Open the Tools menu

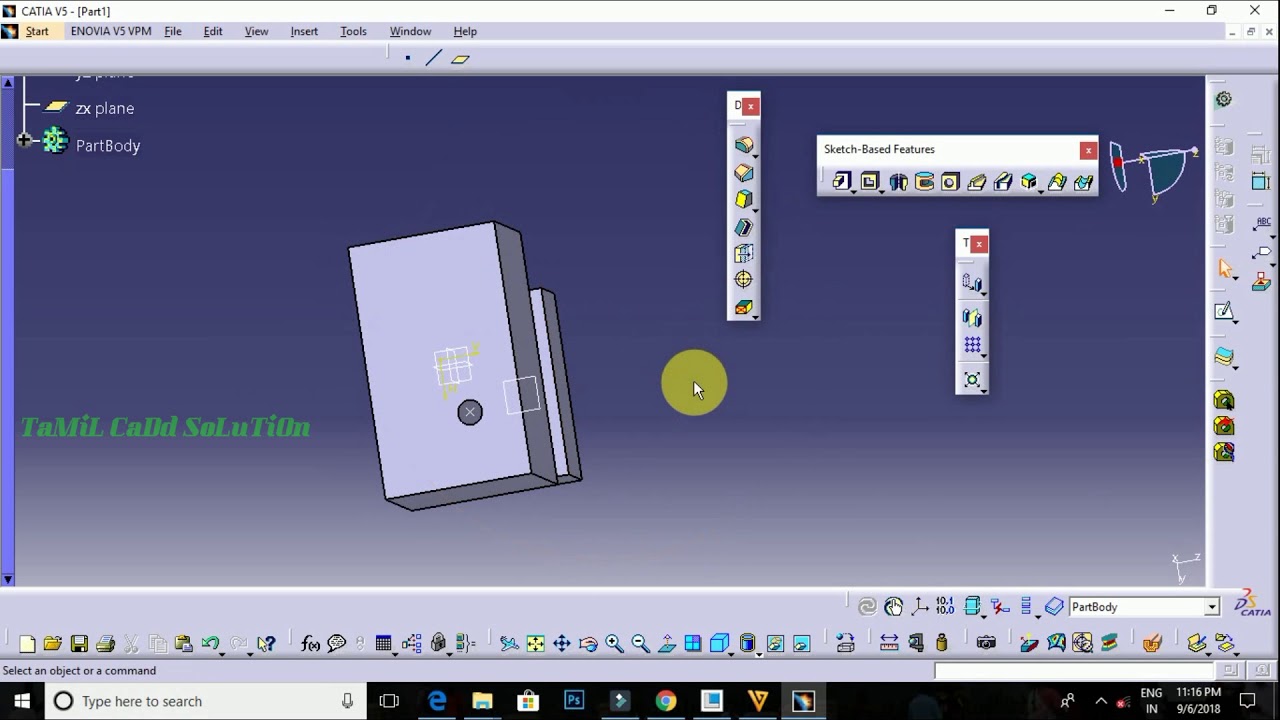pyautogui.click(x=353, y=31)
